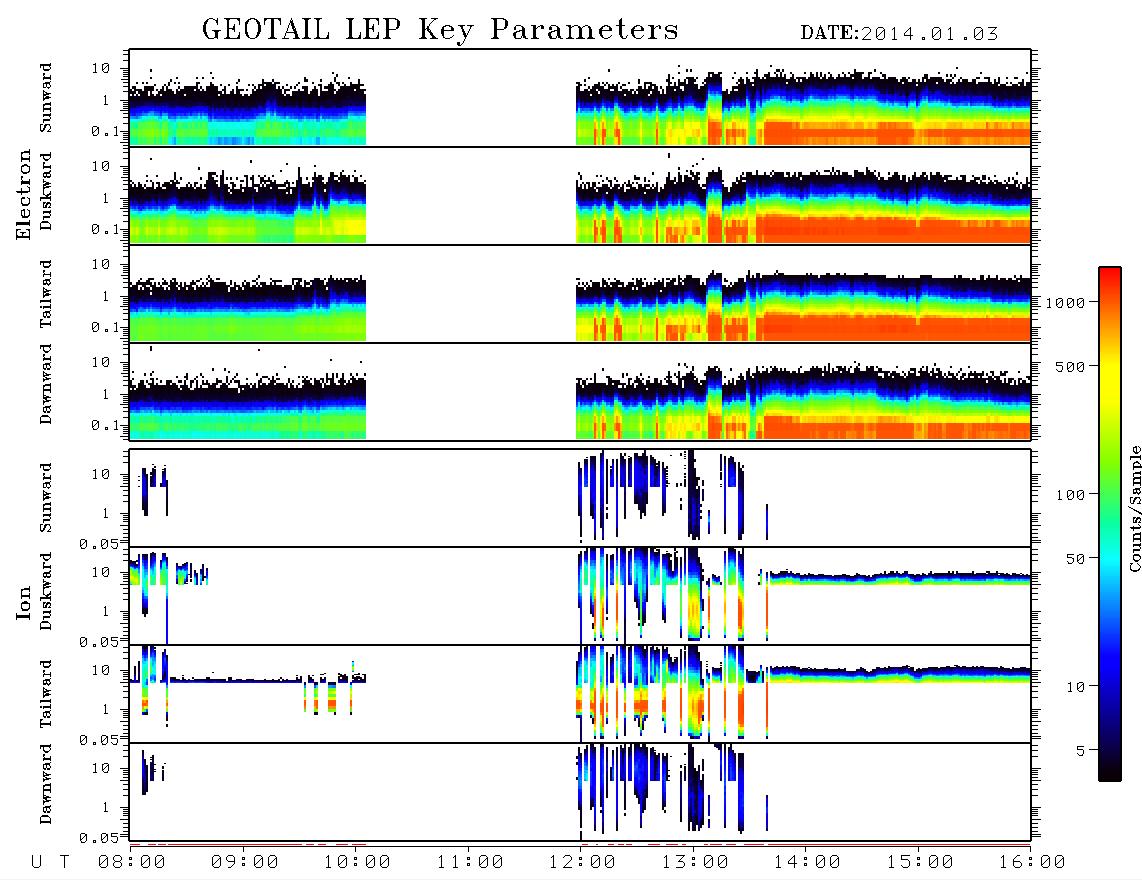Click the Ion Duskward spectrogram panel

click(x=580, y=596)
